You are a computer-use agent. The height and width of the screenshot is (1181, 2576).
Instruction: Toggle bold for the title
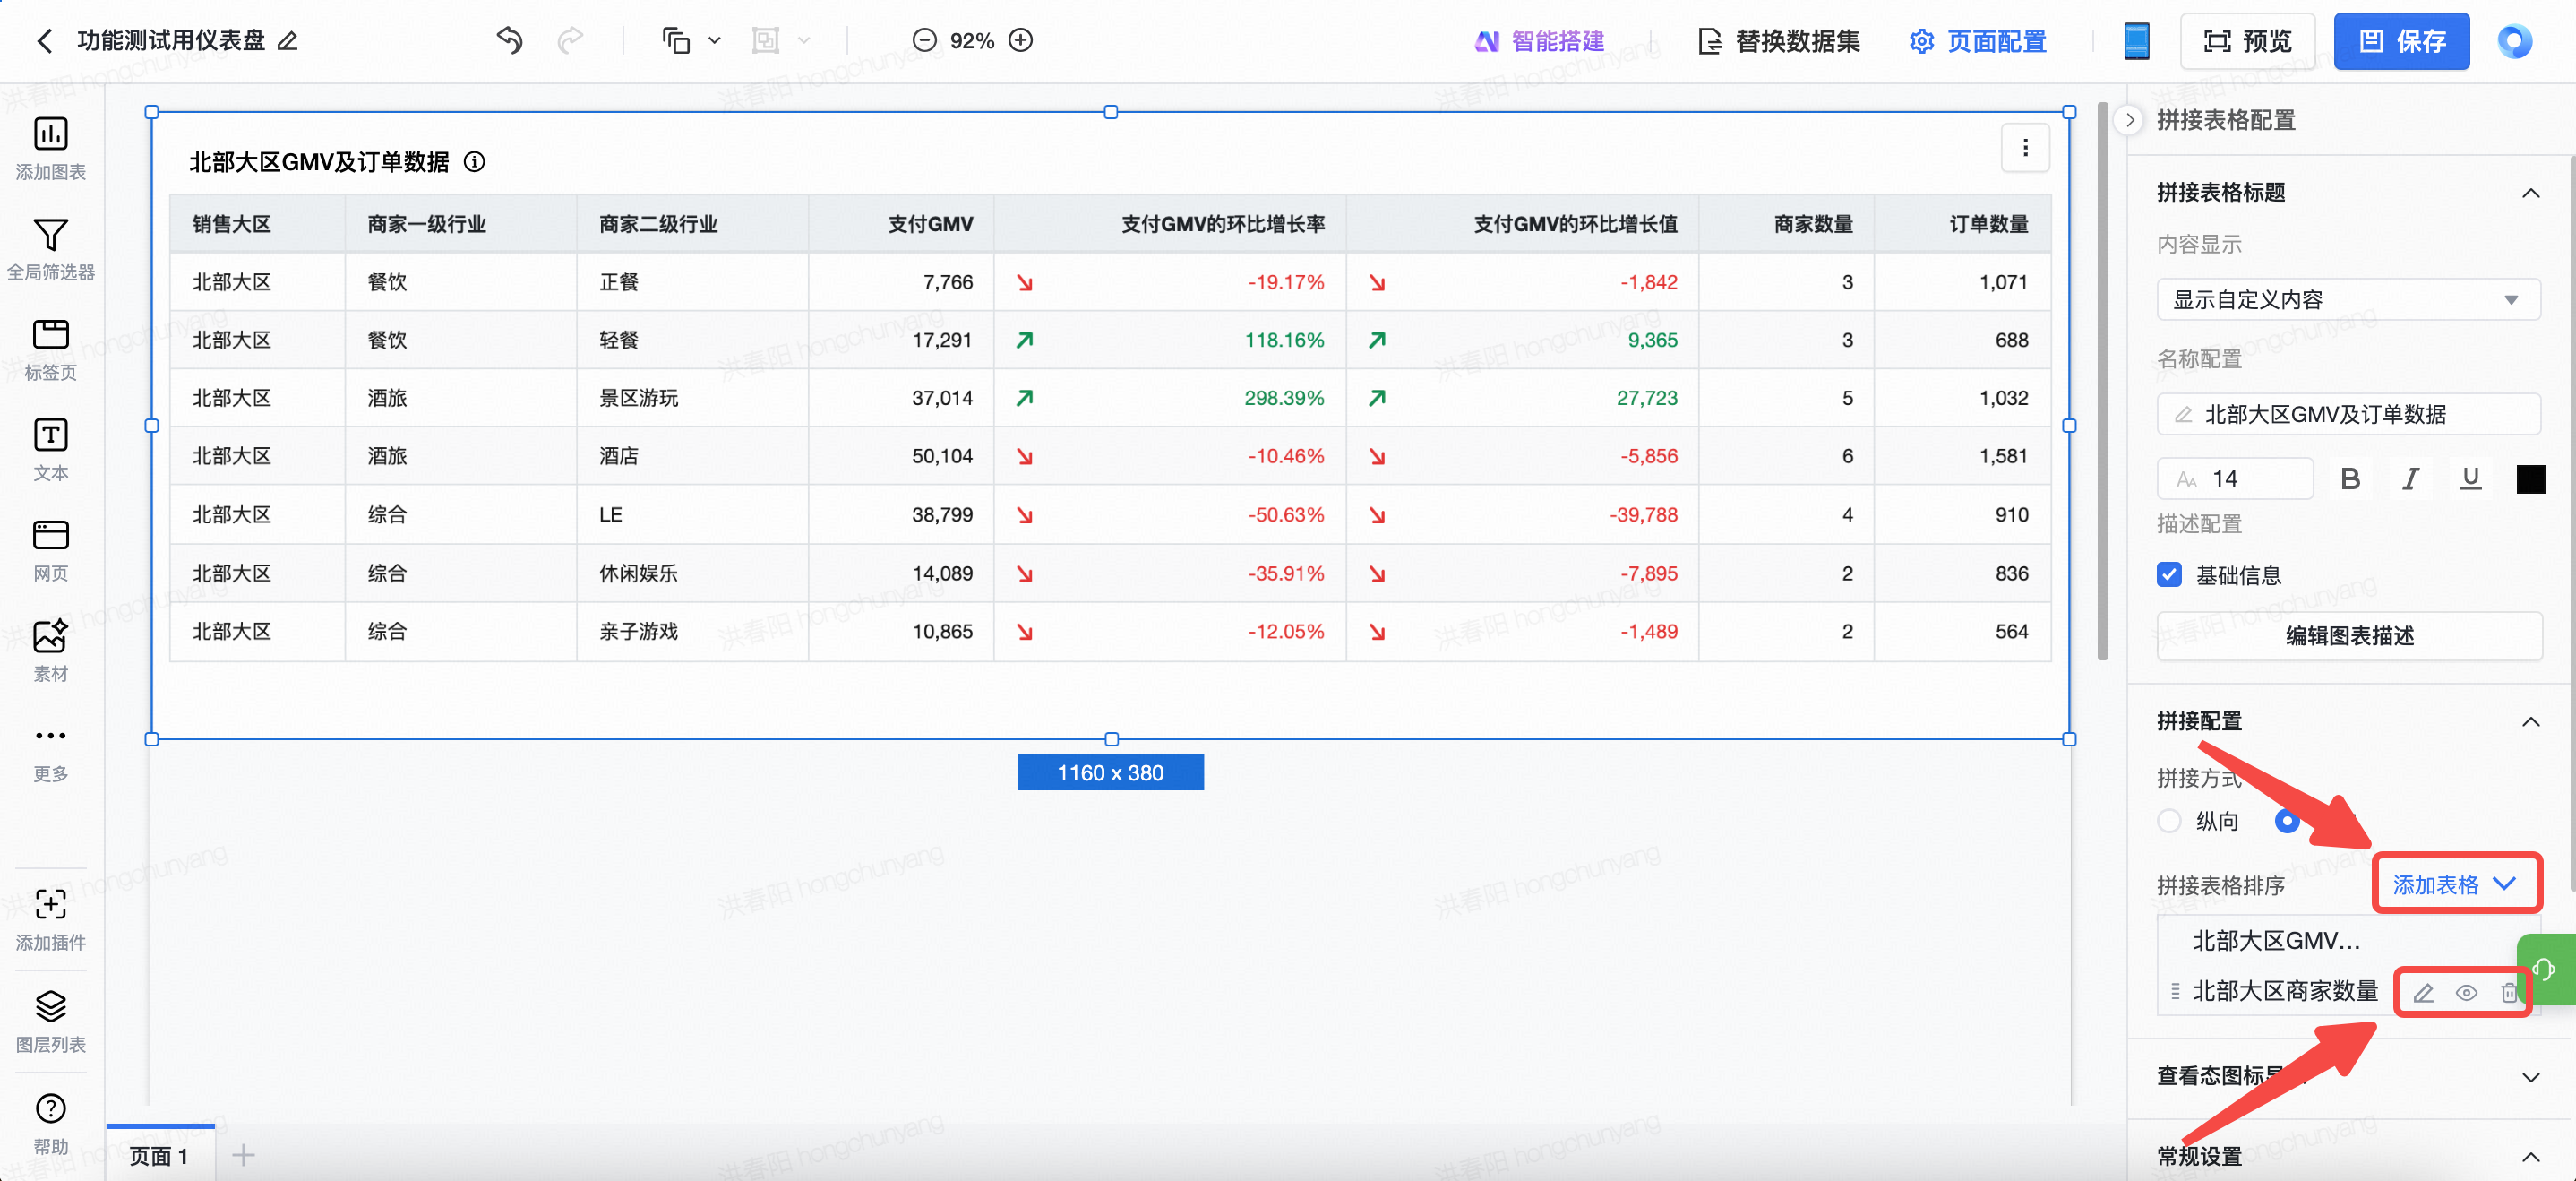point(2350,479)
